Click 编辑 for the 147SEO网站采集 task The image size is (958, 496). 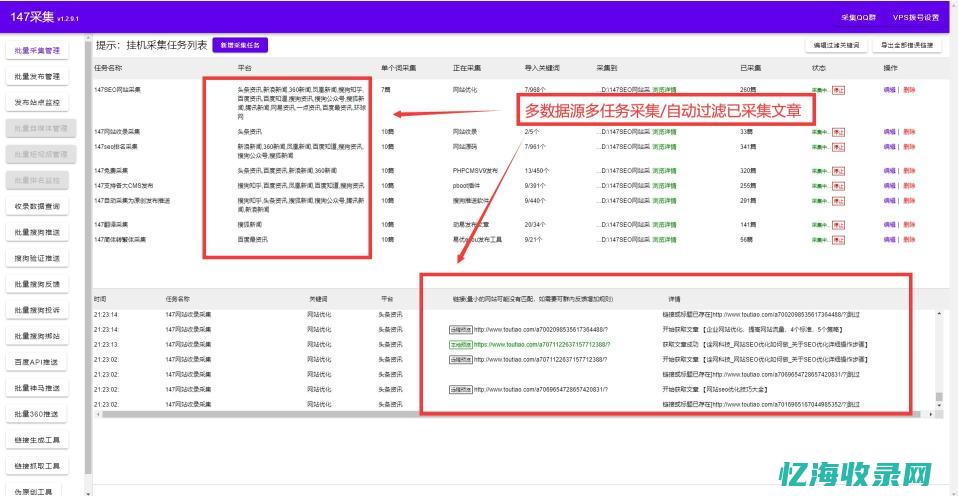pos(889,90)
